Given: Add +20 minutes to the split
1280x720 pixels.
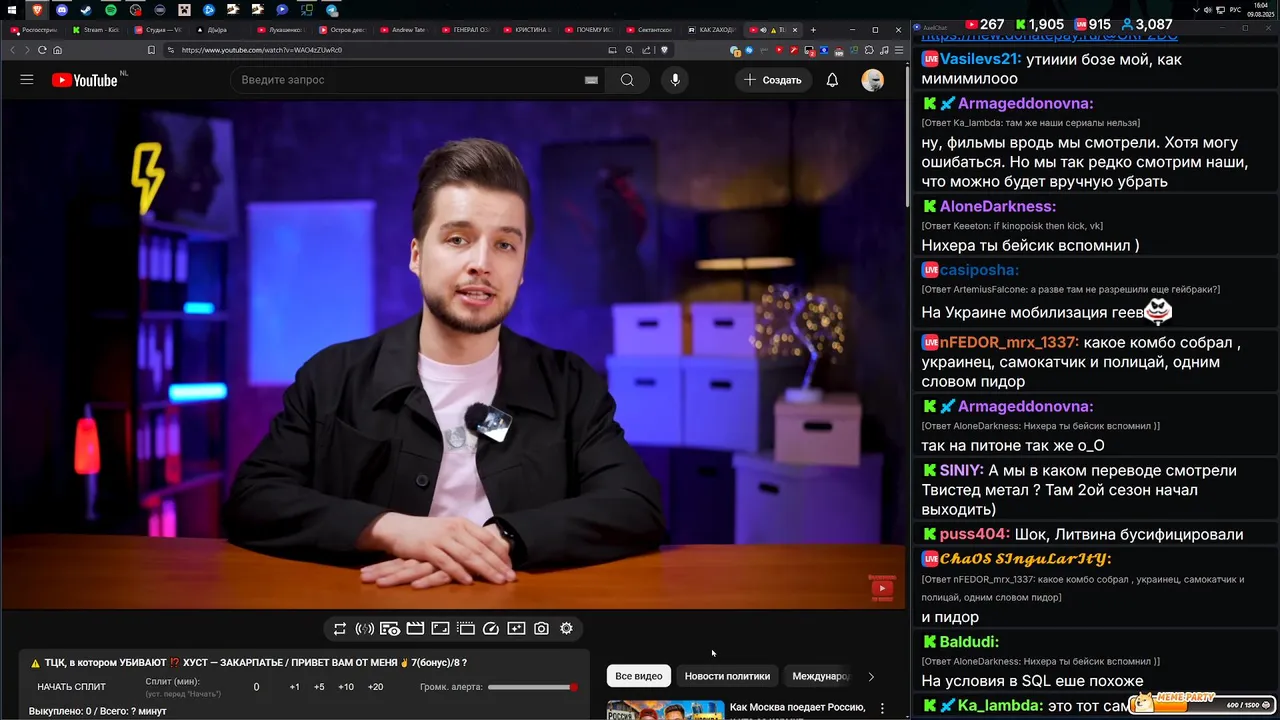Looking at the screenshot, I should (375, 687).
